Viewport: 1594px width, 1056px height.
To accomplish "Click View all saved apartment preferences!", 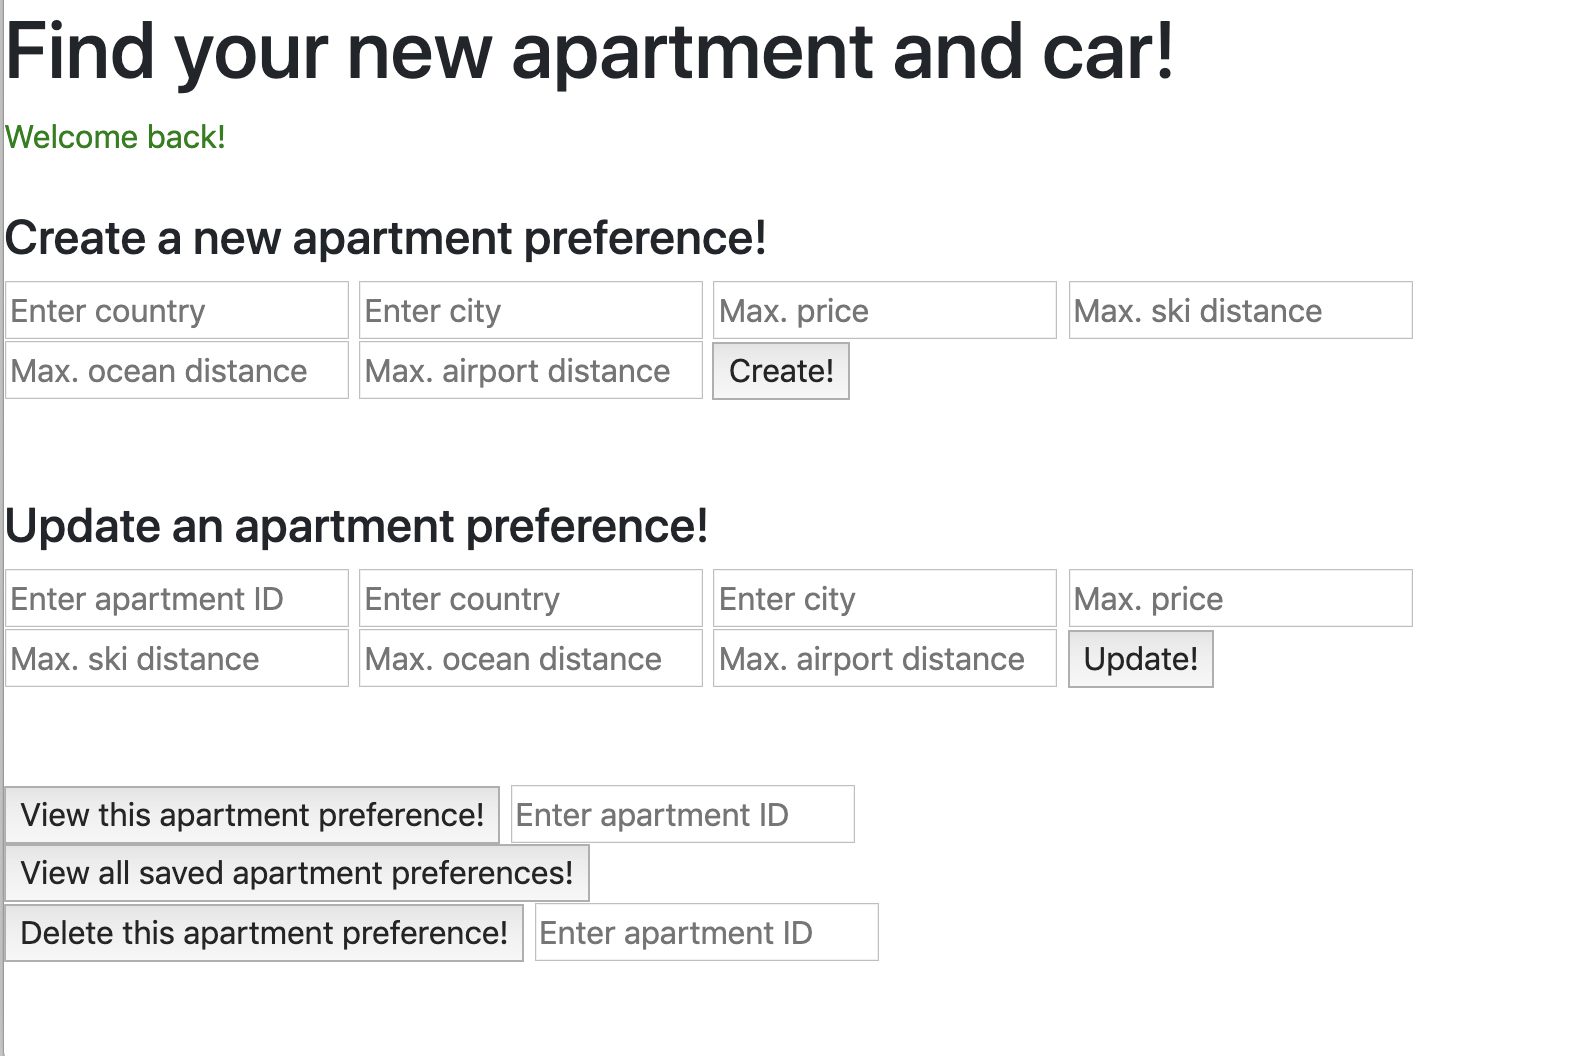I will pyautogui.click(x=297, y=873).
